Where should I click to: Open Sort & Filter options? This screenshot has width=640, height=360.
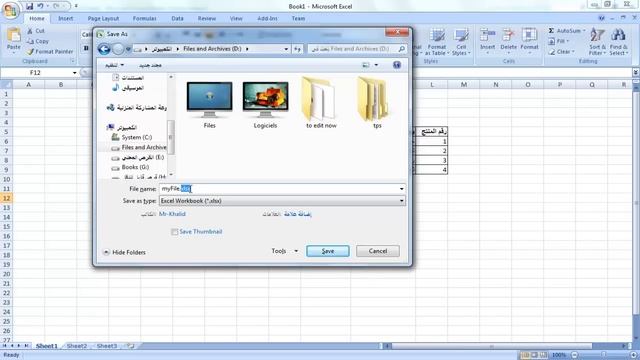click(597, 42)
